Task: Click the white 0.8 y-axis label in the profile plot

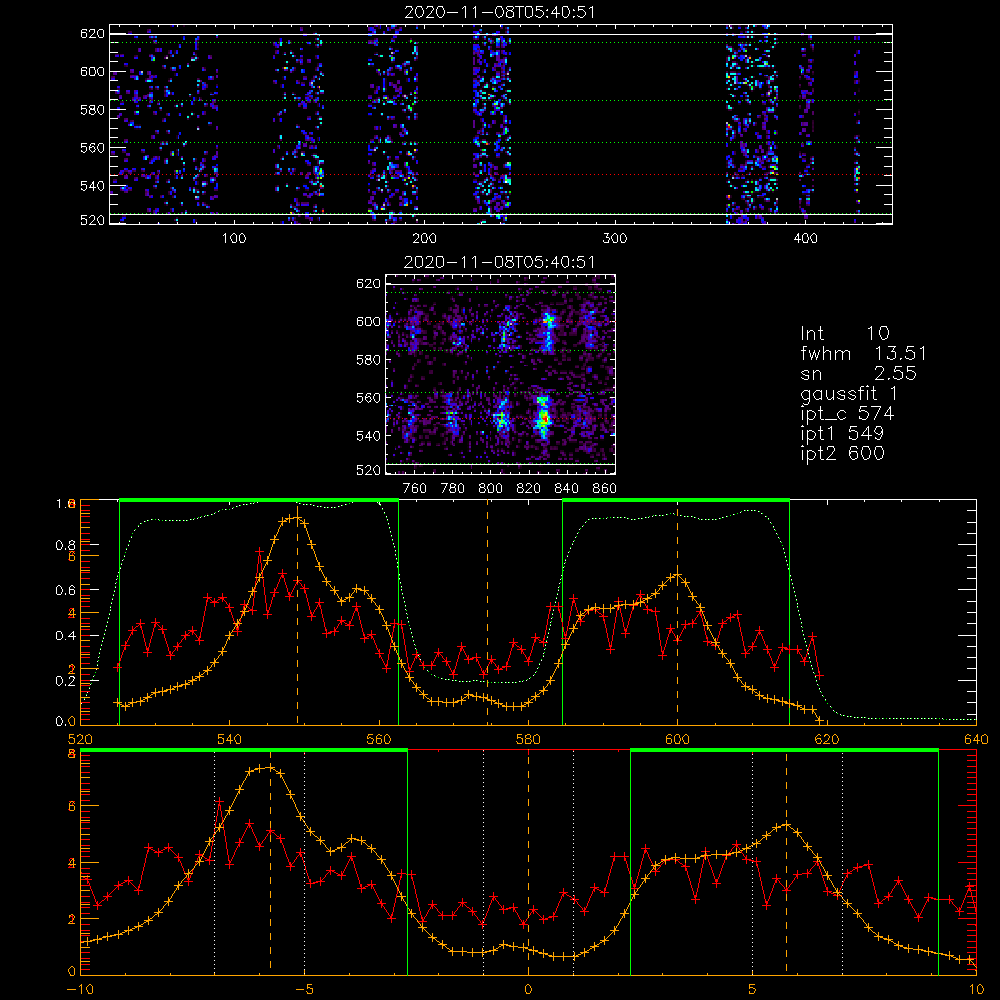Action: pyautogui.click(x=65, y=545)
